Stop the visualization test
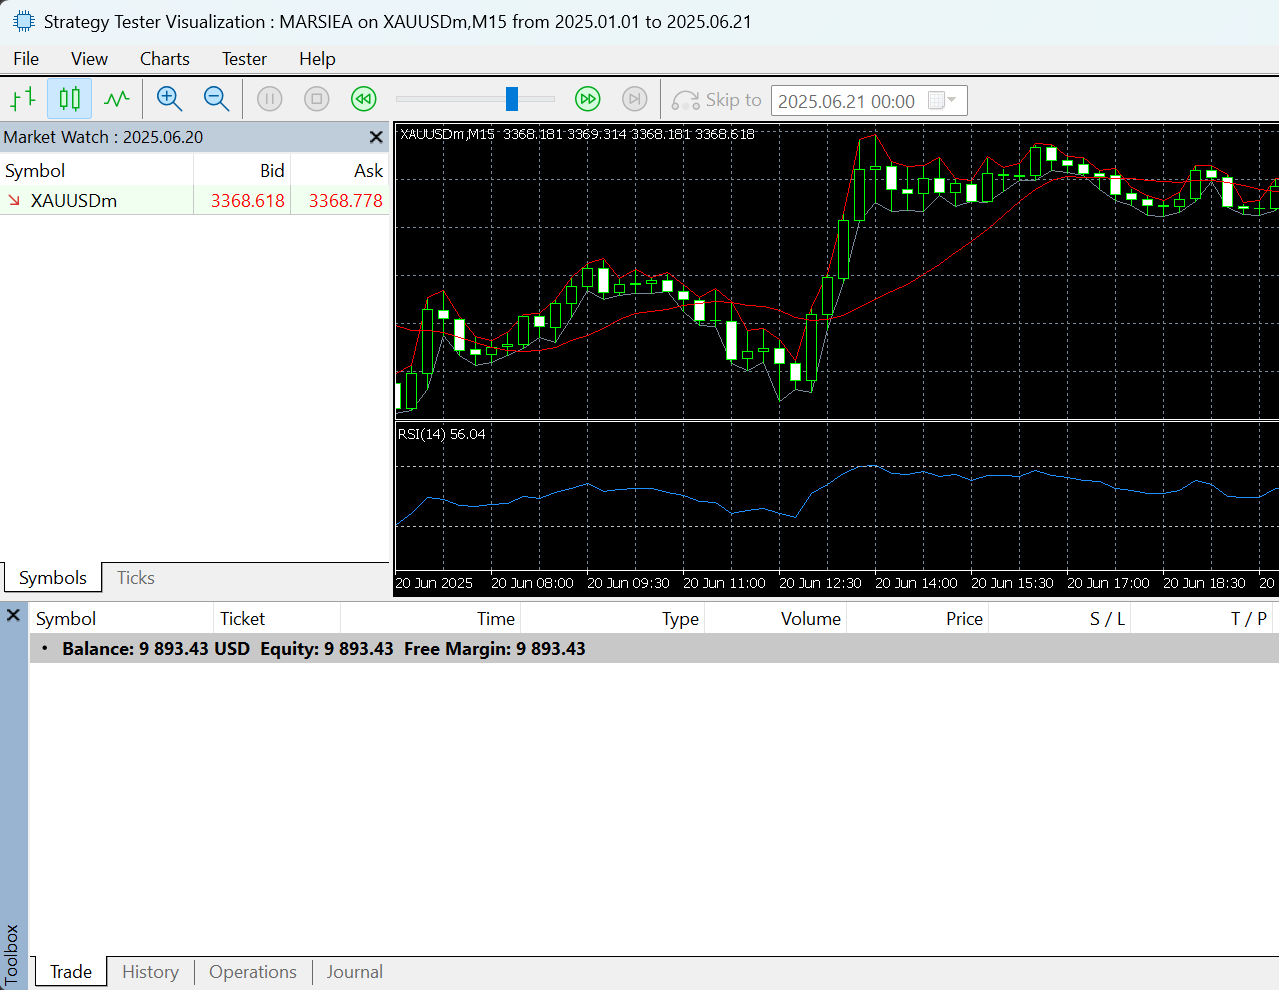The width and height of the screenshot is (1279, 990). pos(316,99)
